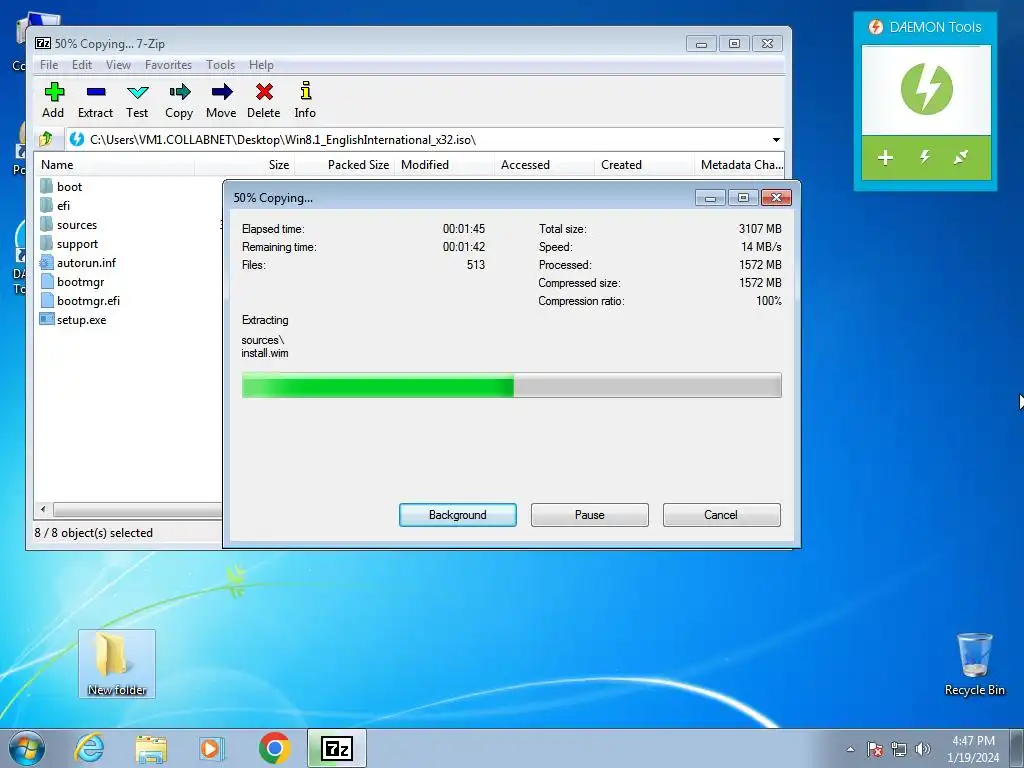
Task: Click the 7-Zip taskbar button
Action: coord(337,748)
